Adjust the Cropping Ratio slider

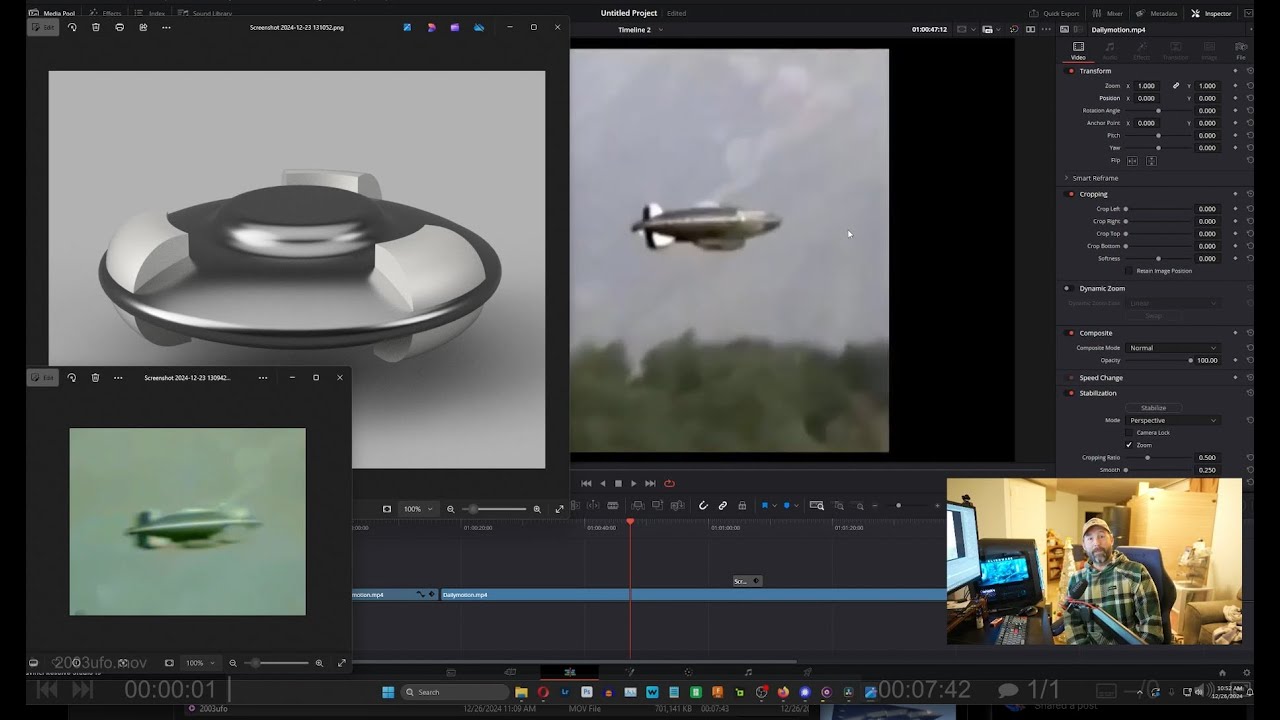[x=1158, y=457]
